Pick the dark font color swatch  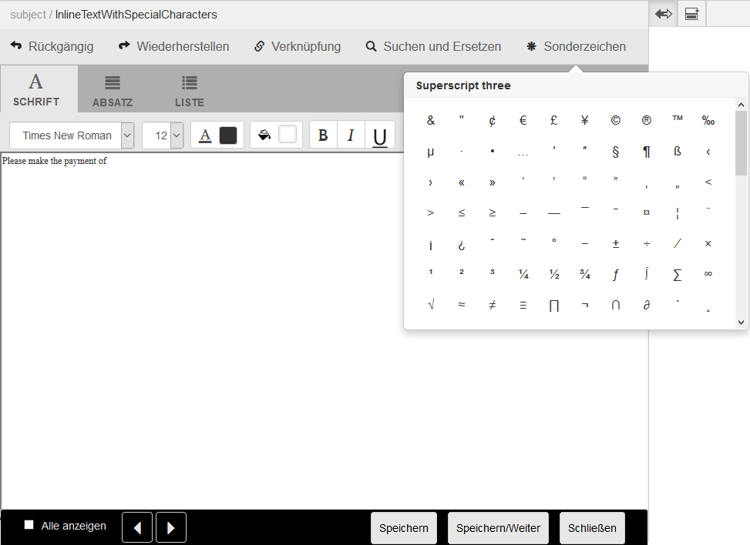[228, 135]
